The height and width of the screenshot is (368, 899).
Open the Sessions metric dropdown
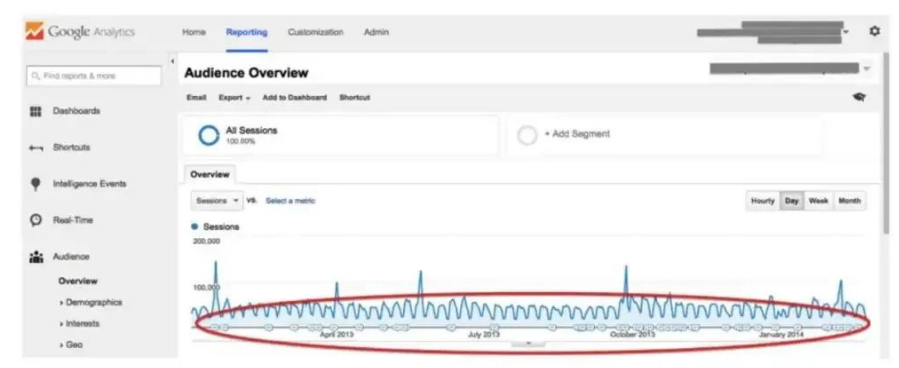217,201
